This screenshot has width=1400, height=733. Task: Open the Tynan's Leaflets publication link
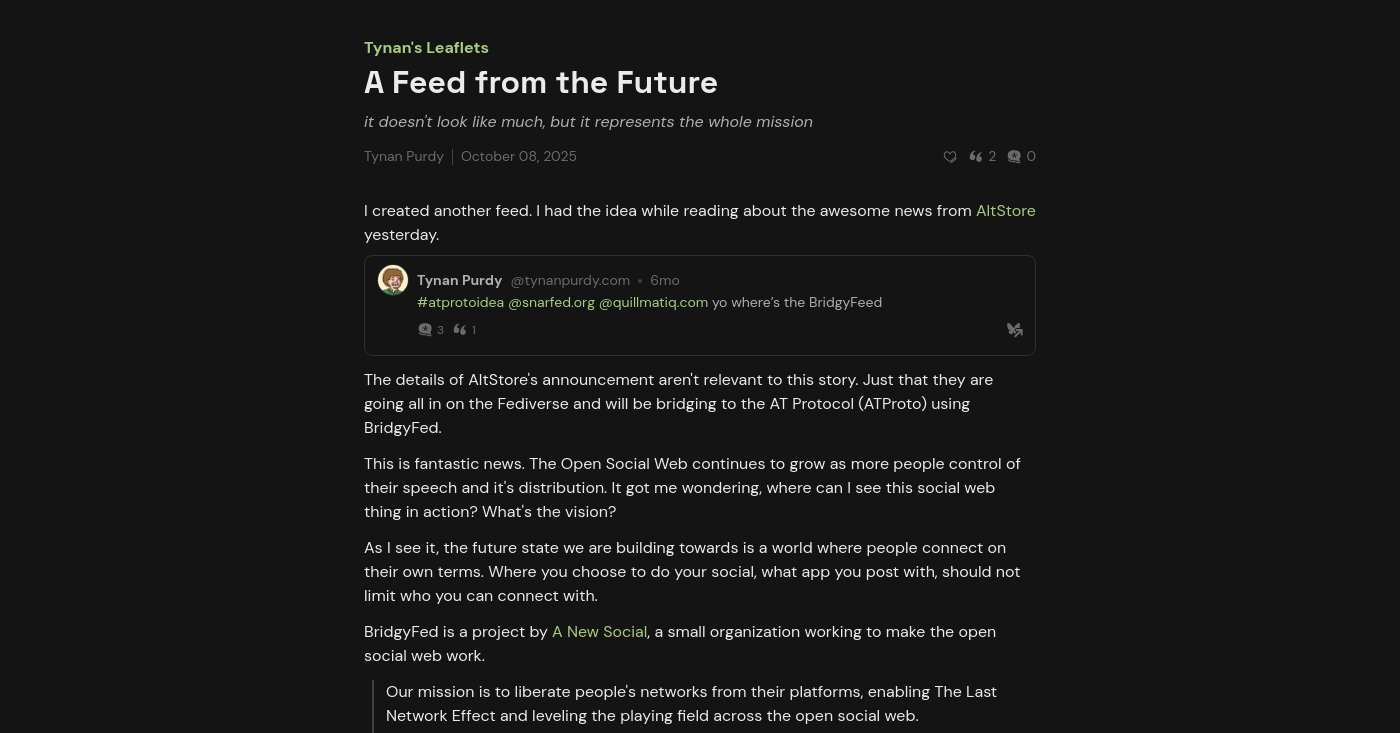click(426, 48)
